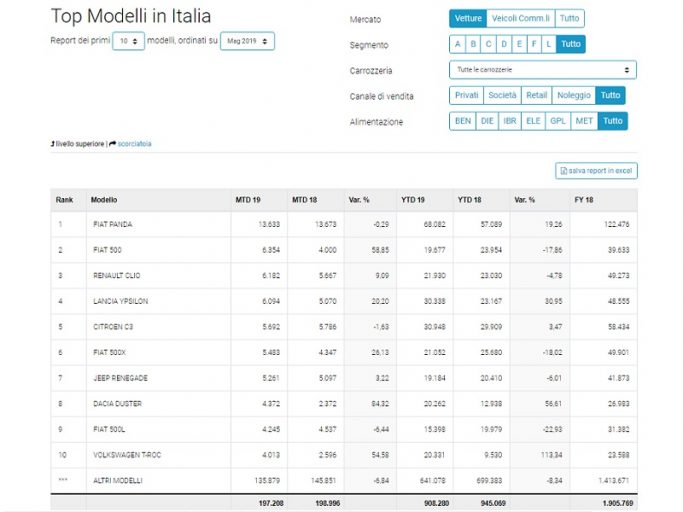Screen dimensions: 683x512
Task: Filter fuel type by GPL
Action: [x=558, y=121]
